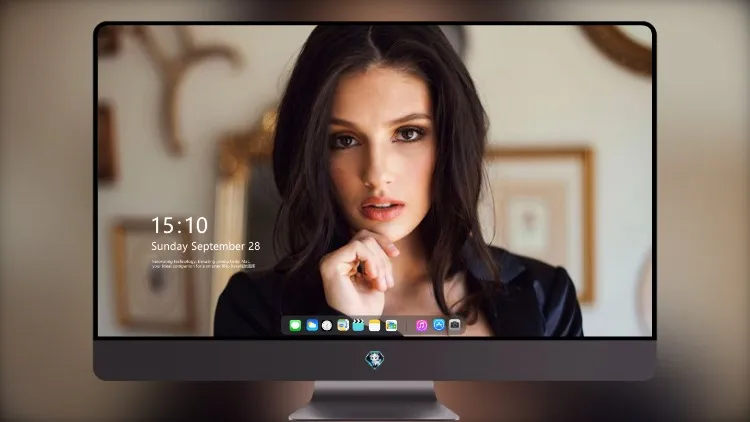Launch the pink iTunes music app

pyautogui.click(x=421, y=325)
